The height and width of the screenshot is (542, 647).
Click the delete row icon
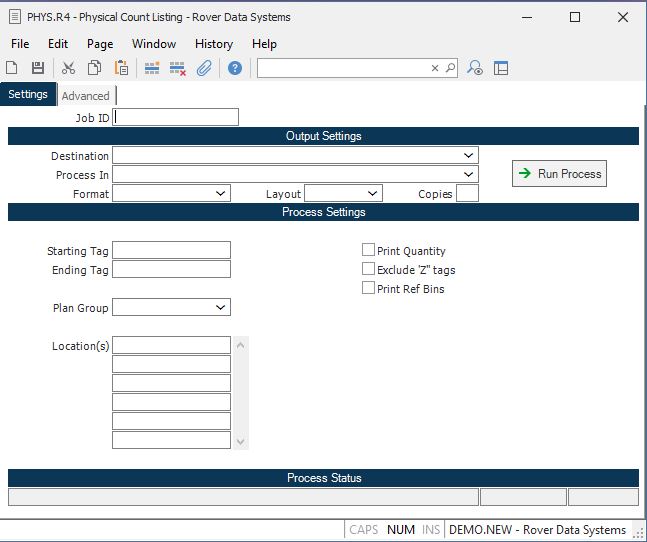pyautogui.click(x=178, y=68)
